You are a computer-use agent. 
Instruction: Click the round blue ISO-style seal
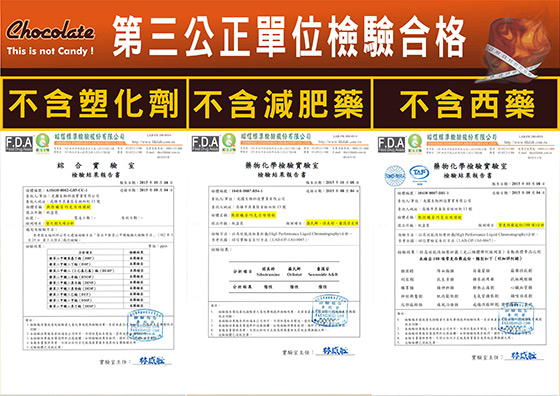(x=395, y=176)
